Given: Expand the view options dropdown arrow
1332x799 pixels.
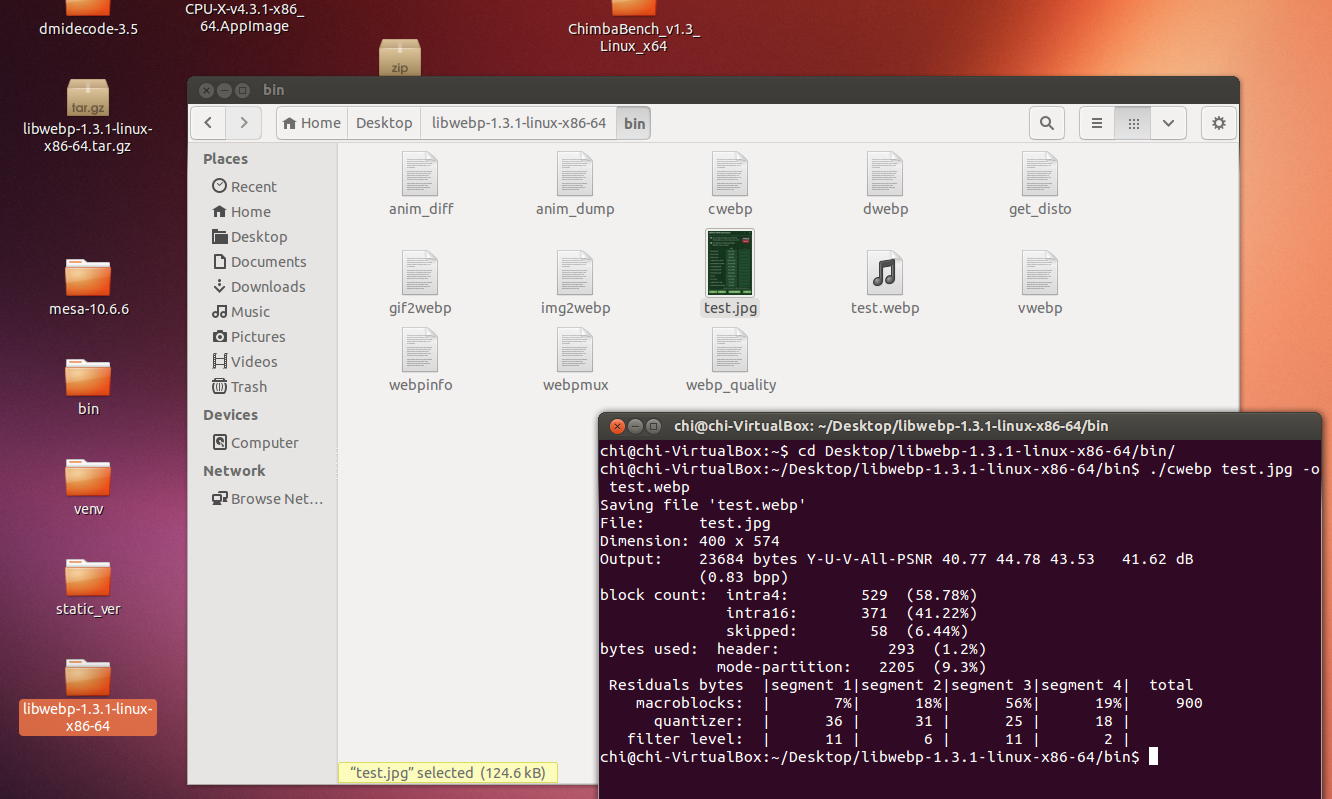Looking at the screenshot, I should [1168, 123].
